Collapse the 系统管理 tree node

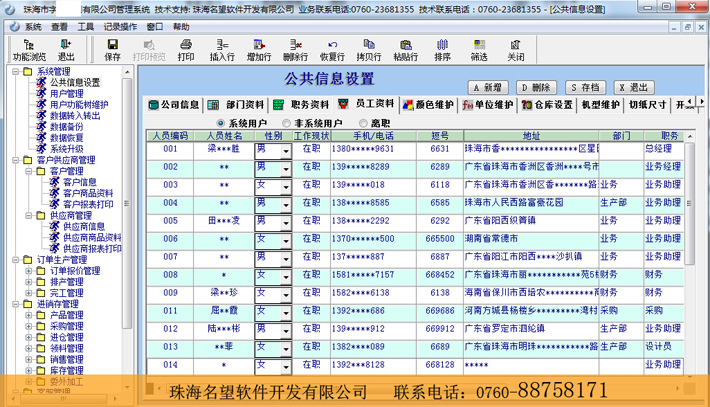pos(16,72)
